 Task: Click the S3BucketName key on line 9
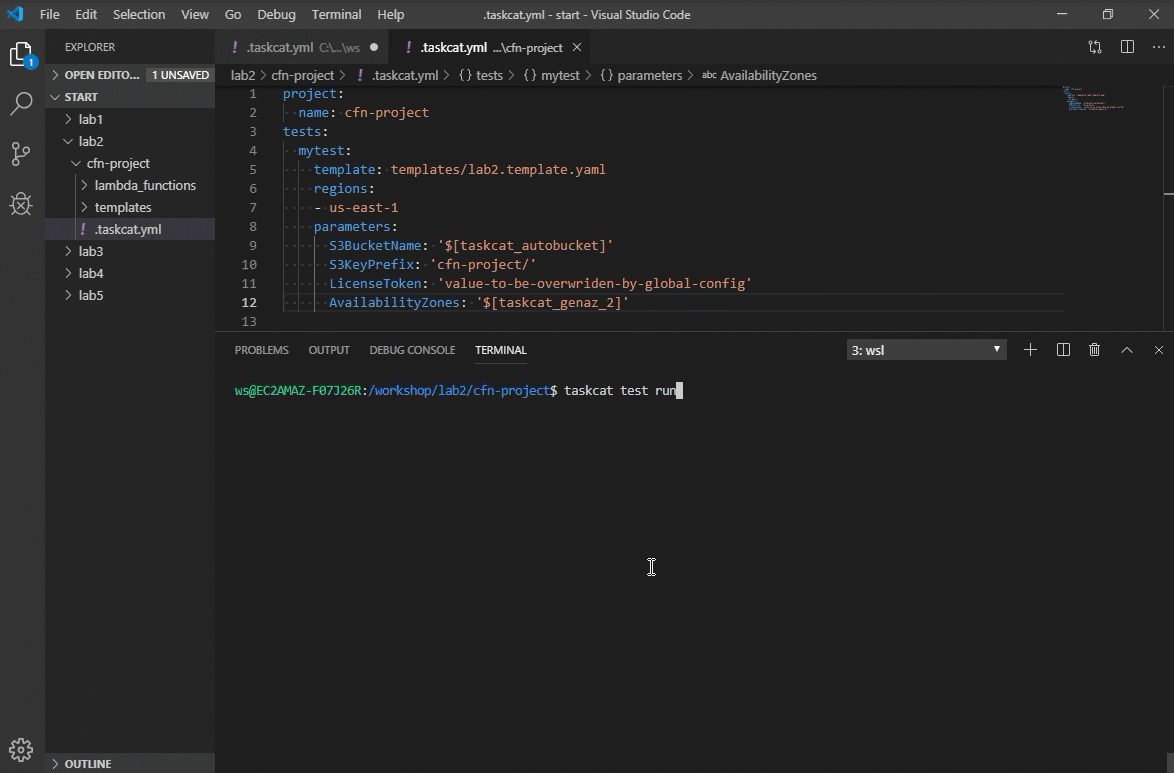[x=375, y=246]
